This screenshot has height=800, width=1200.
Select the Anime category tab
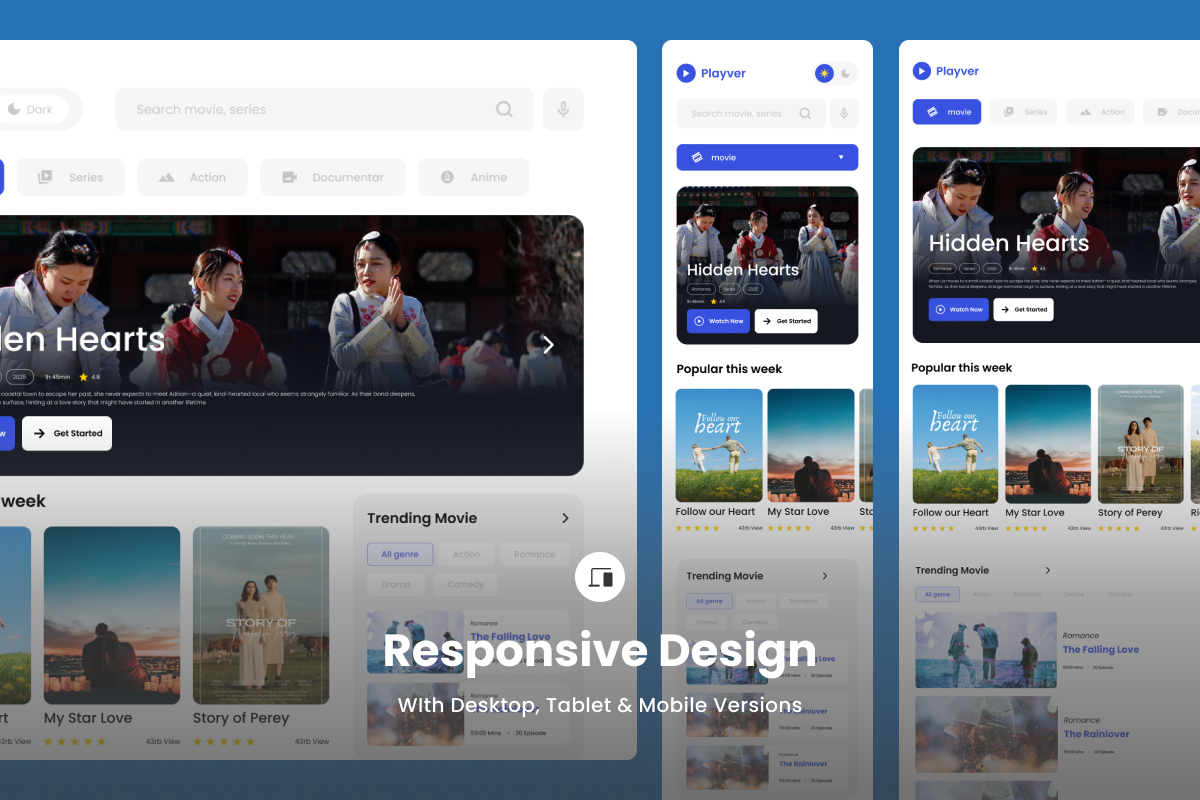coord(473,177)
